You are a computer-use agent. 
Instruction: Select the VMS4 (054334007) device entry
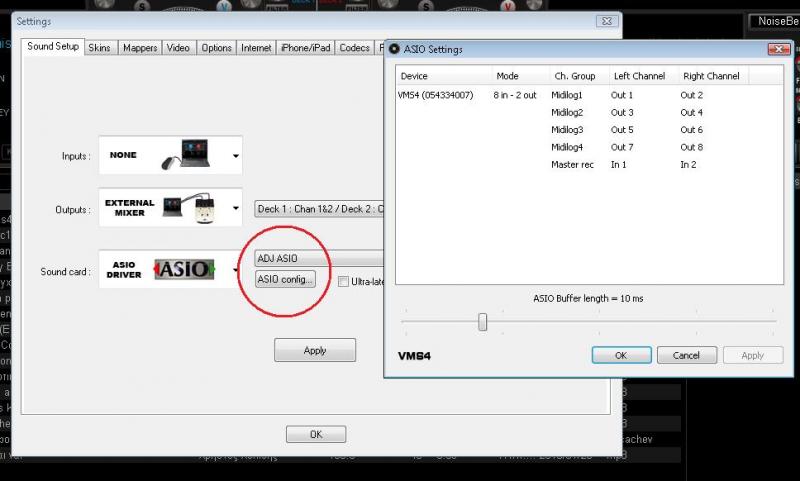[435, 95]
